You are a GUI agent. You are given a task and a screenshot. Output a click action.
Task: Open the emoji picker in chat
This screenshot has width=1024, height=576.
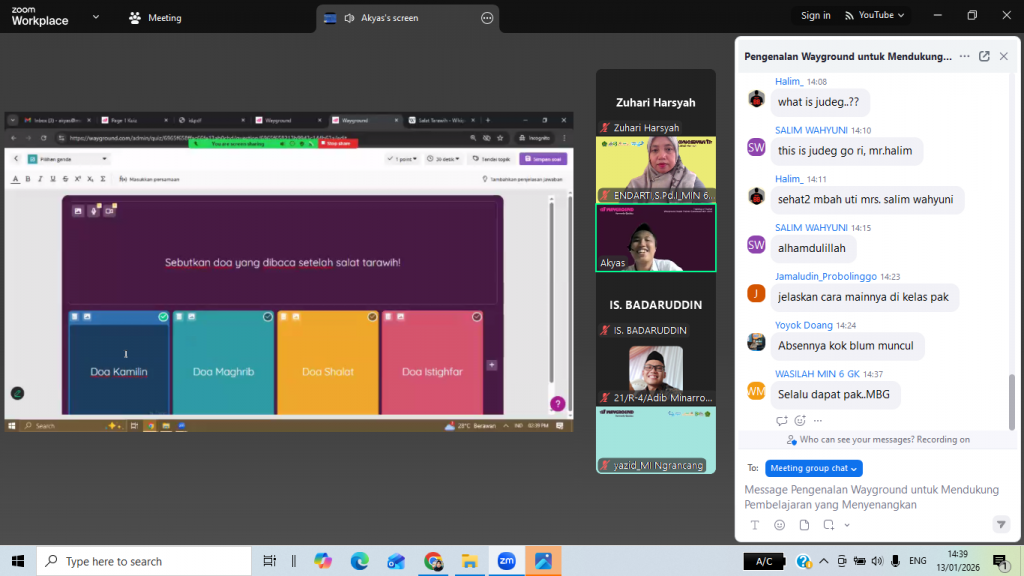click(x=780, y=525)
